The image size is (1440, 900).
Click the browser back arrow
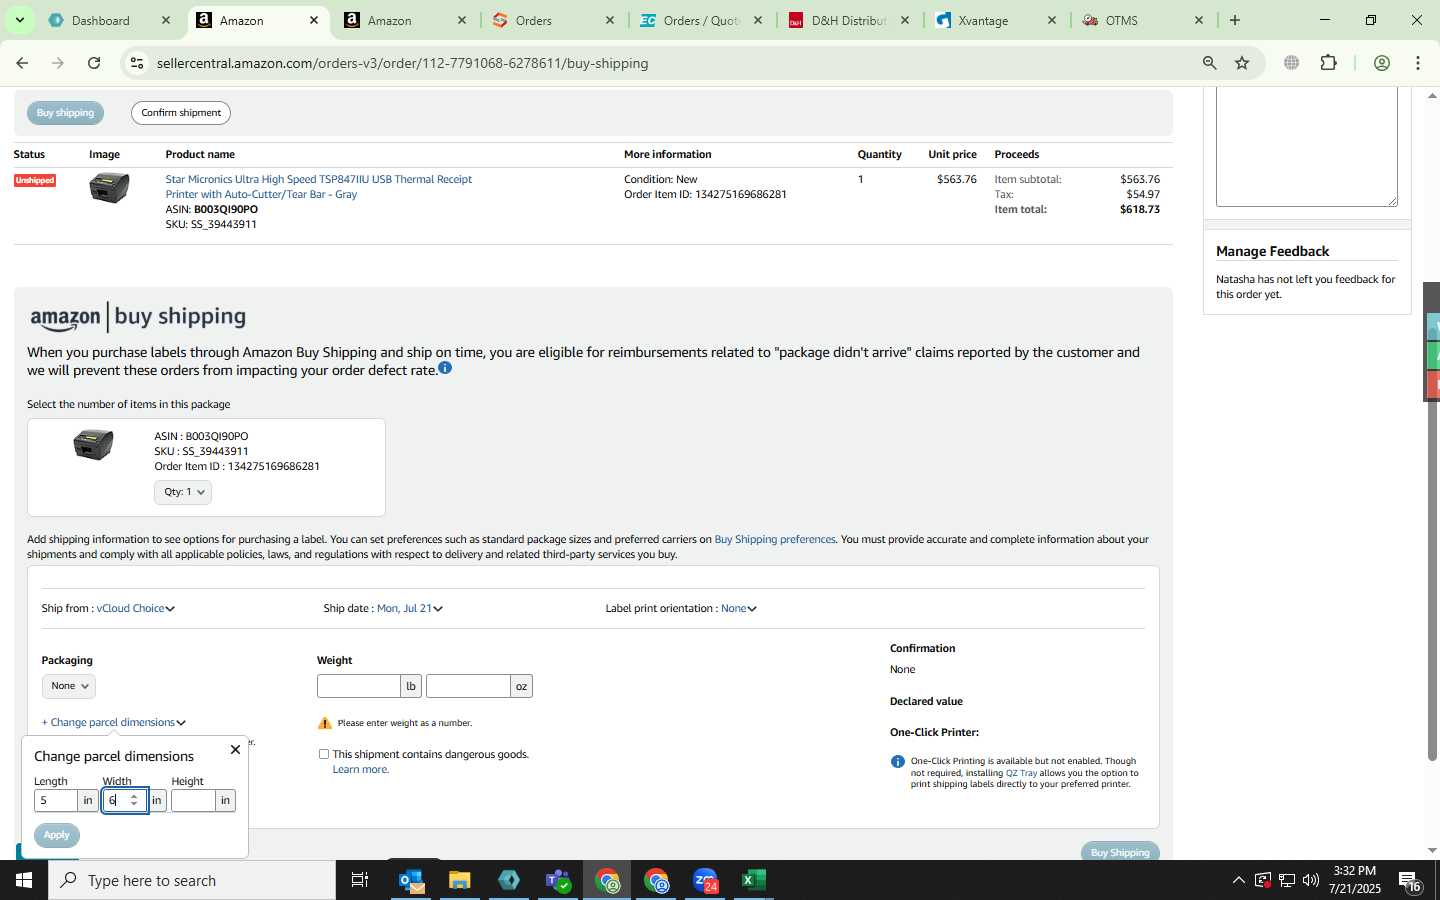(22, 63)
